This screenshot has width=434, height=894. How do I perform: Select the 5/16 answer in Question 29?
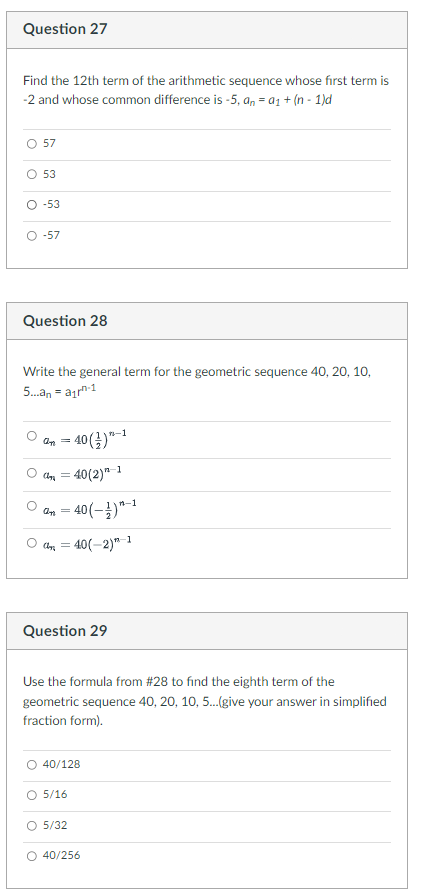(x=31, y=795)
